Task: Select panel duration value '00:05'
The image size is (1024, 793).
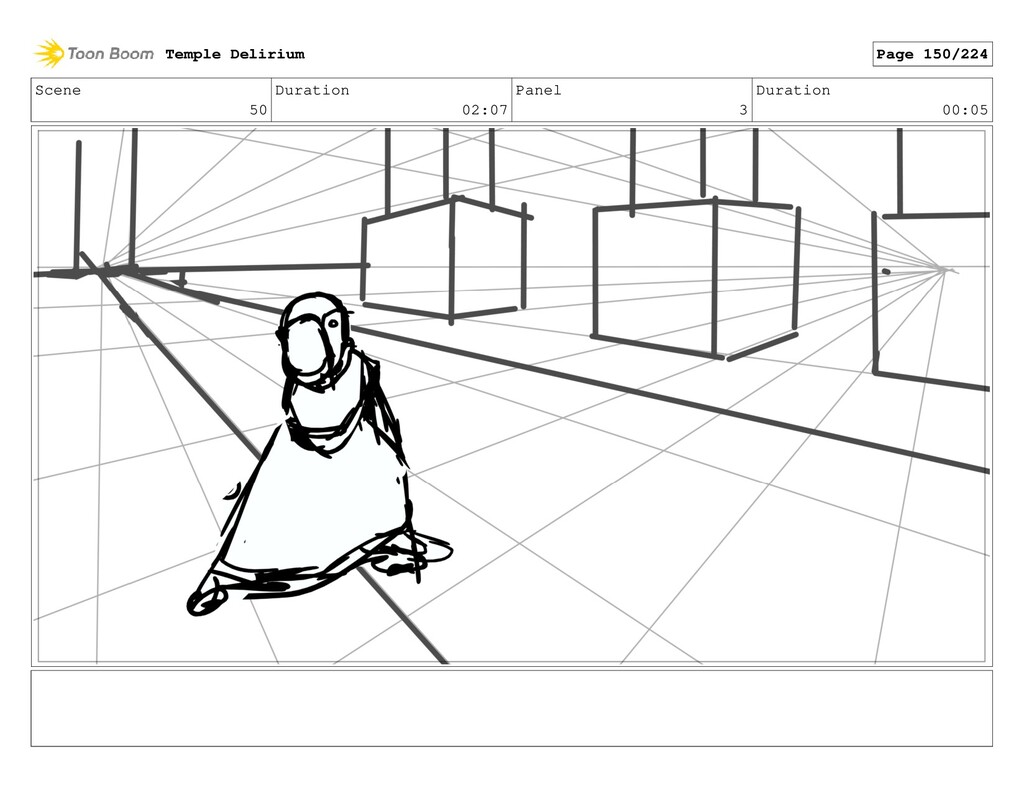Action: (965, 110)
